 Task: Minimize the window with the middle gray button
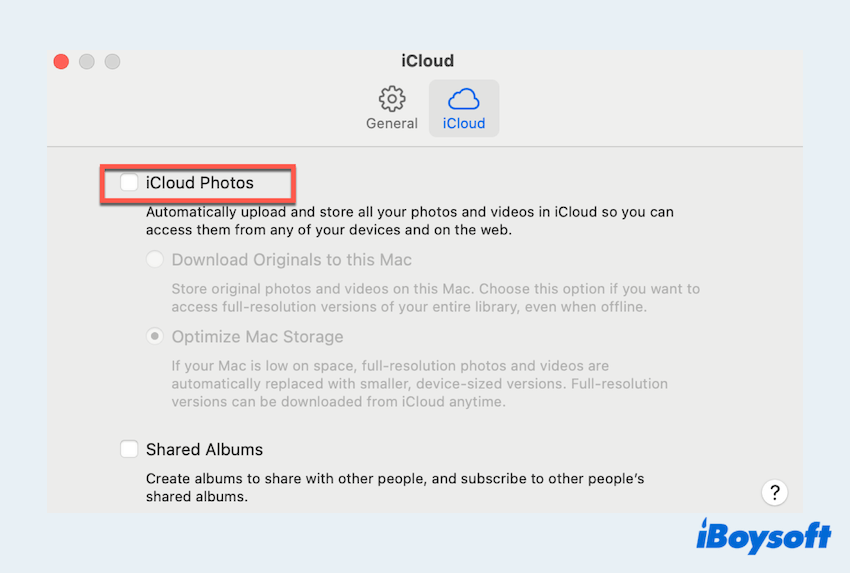click(x=87, y=61)
